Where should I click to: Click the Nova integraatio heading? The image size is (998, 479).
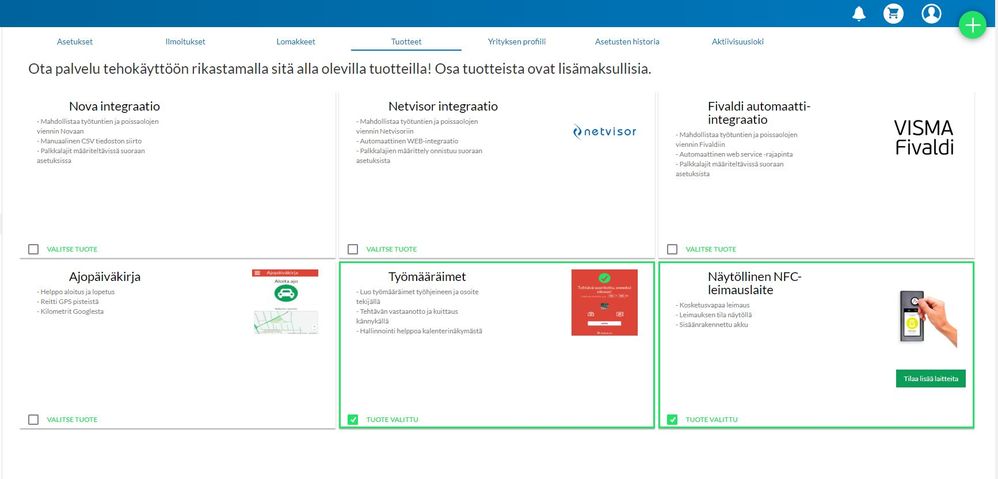click(115, 107)
